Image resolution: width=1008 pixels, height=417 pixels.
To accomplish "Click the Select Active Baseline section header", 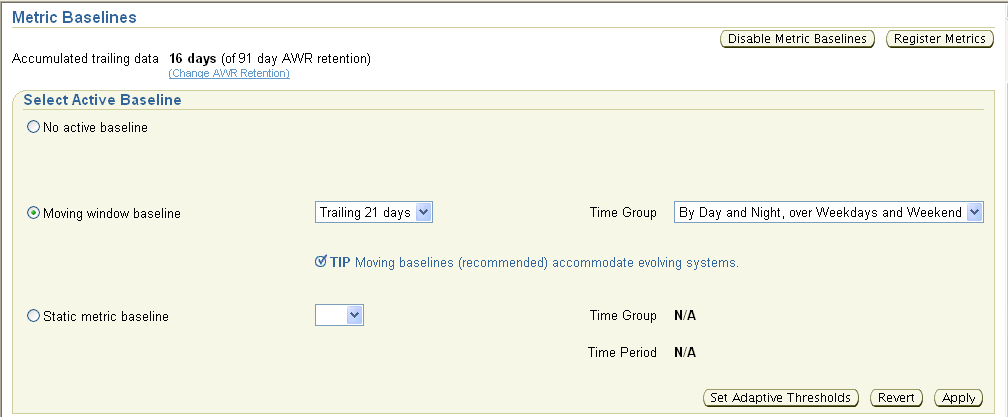I will [x=102, y=100].
